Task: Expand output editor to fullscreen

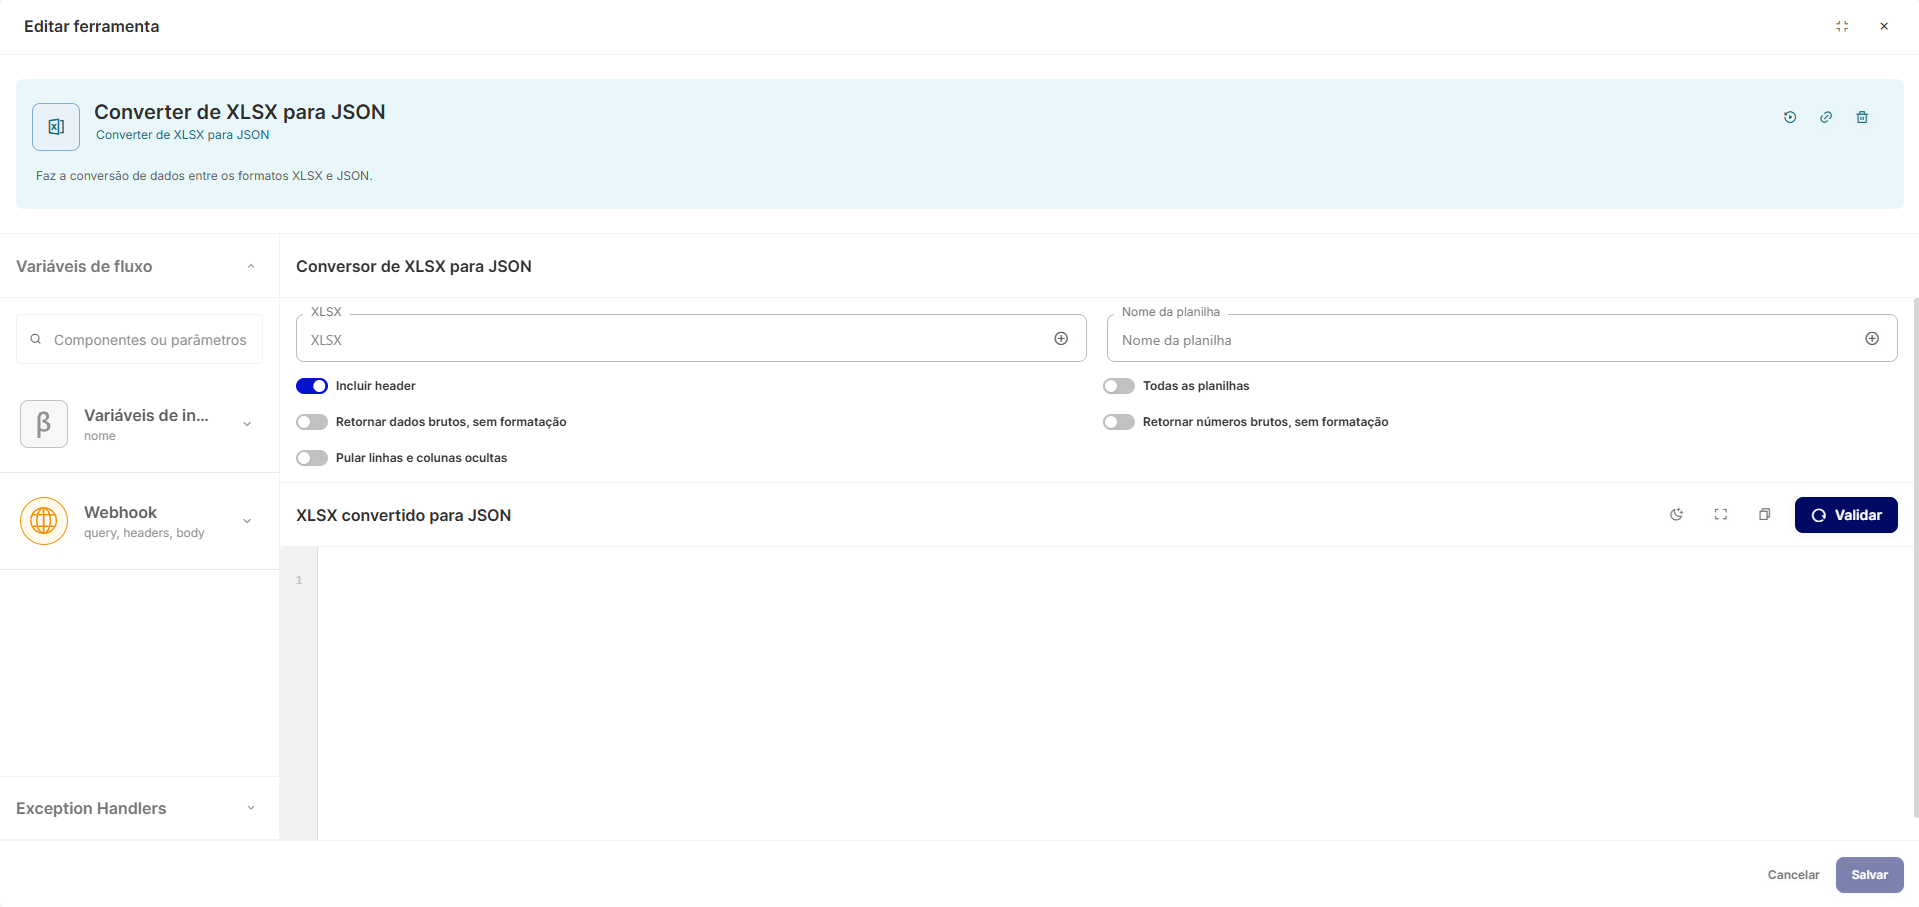Action: (x=1721, y=515)
